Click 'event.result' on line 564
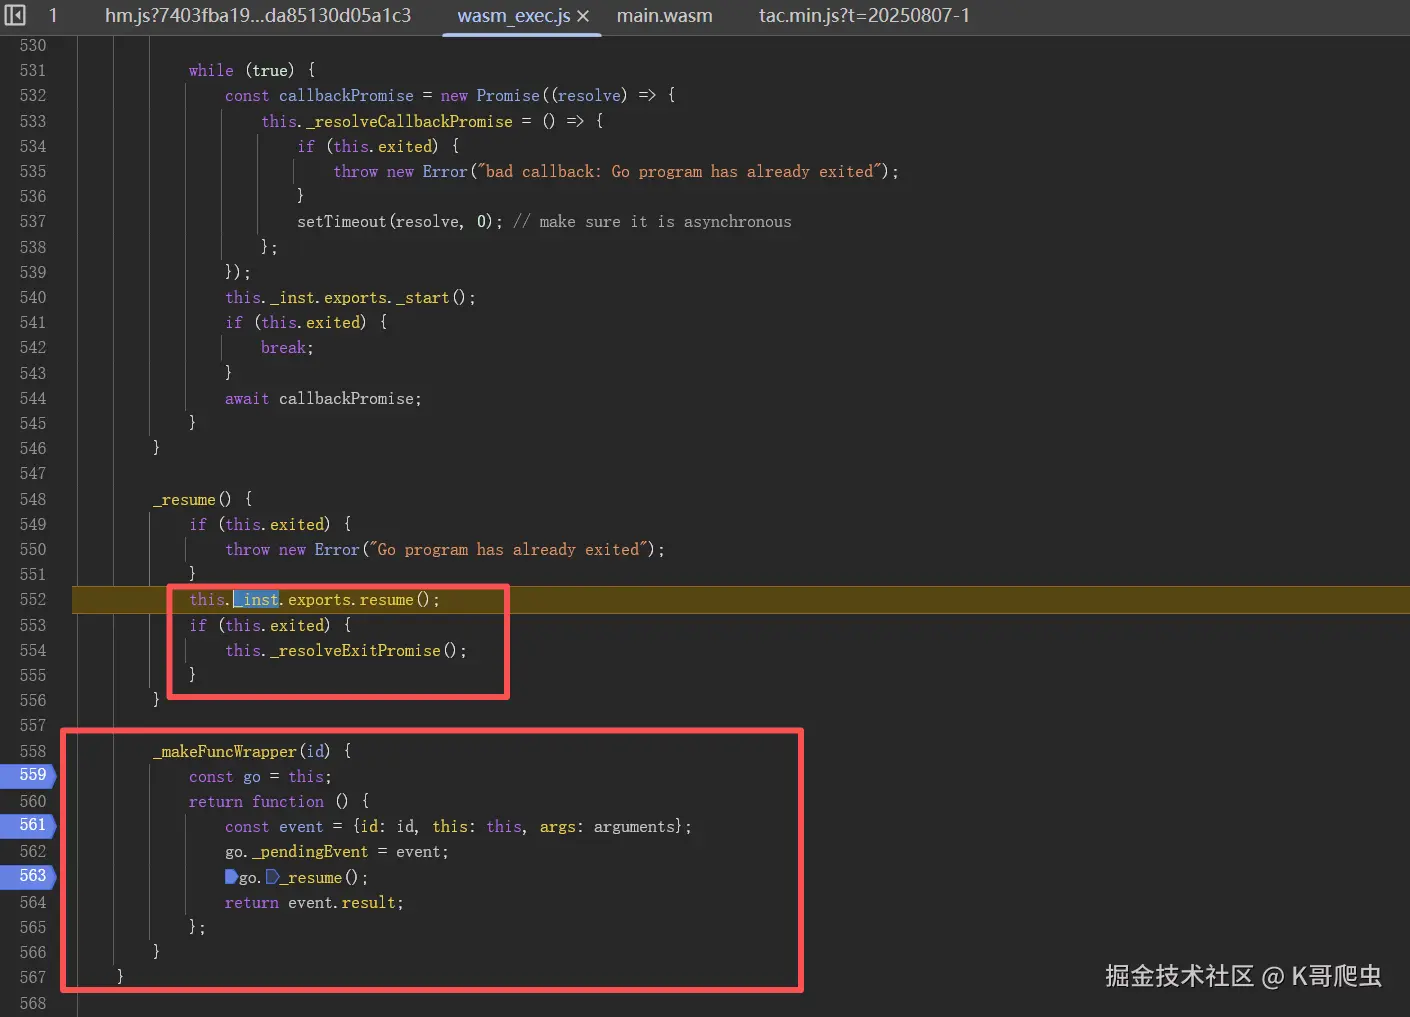 tap(342, 902)
